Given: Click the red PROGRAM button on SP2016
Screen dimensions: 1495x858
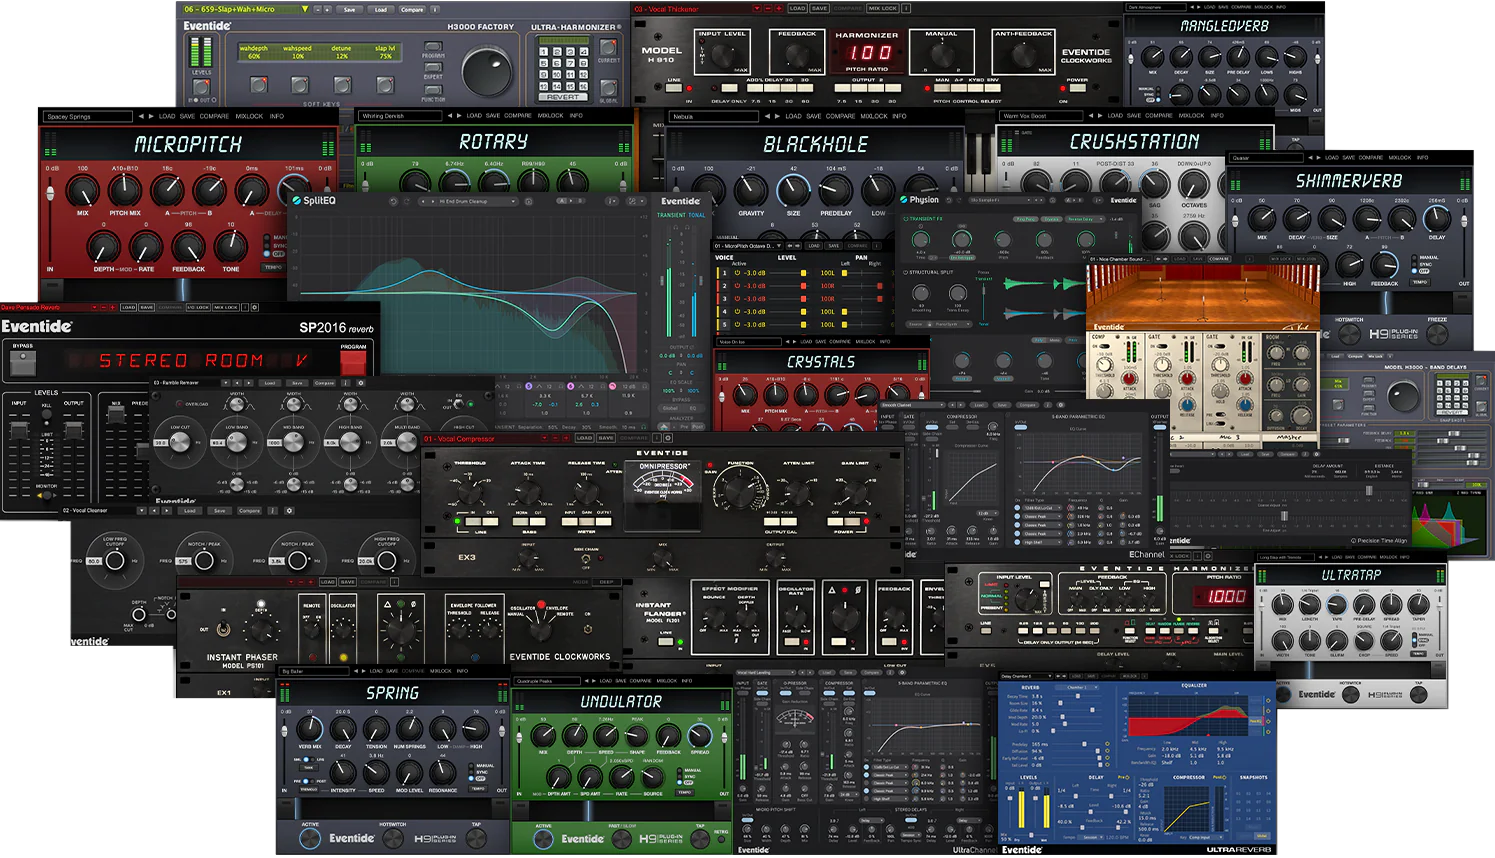Looking at the screenshot, I should click(x=354, y=361).
